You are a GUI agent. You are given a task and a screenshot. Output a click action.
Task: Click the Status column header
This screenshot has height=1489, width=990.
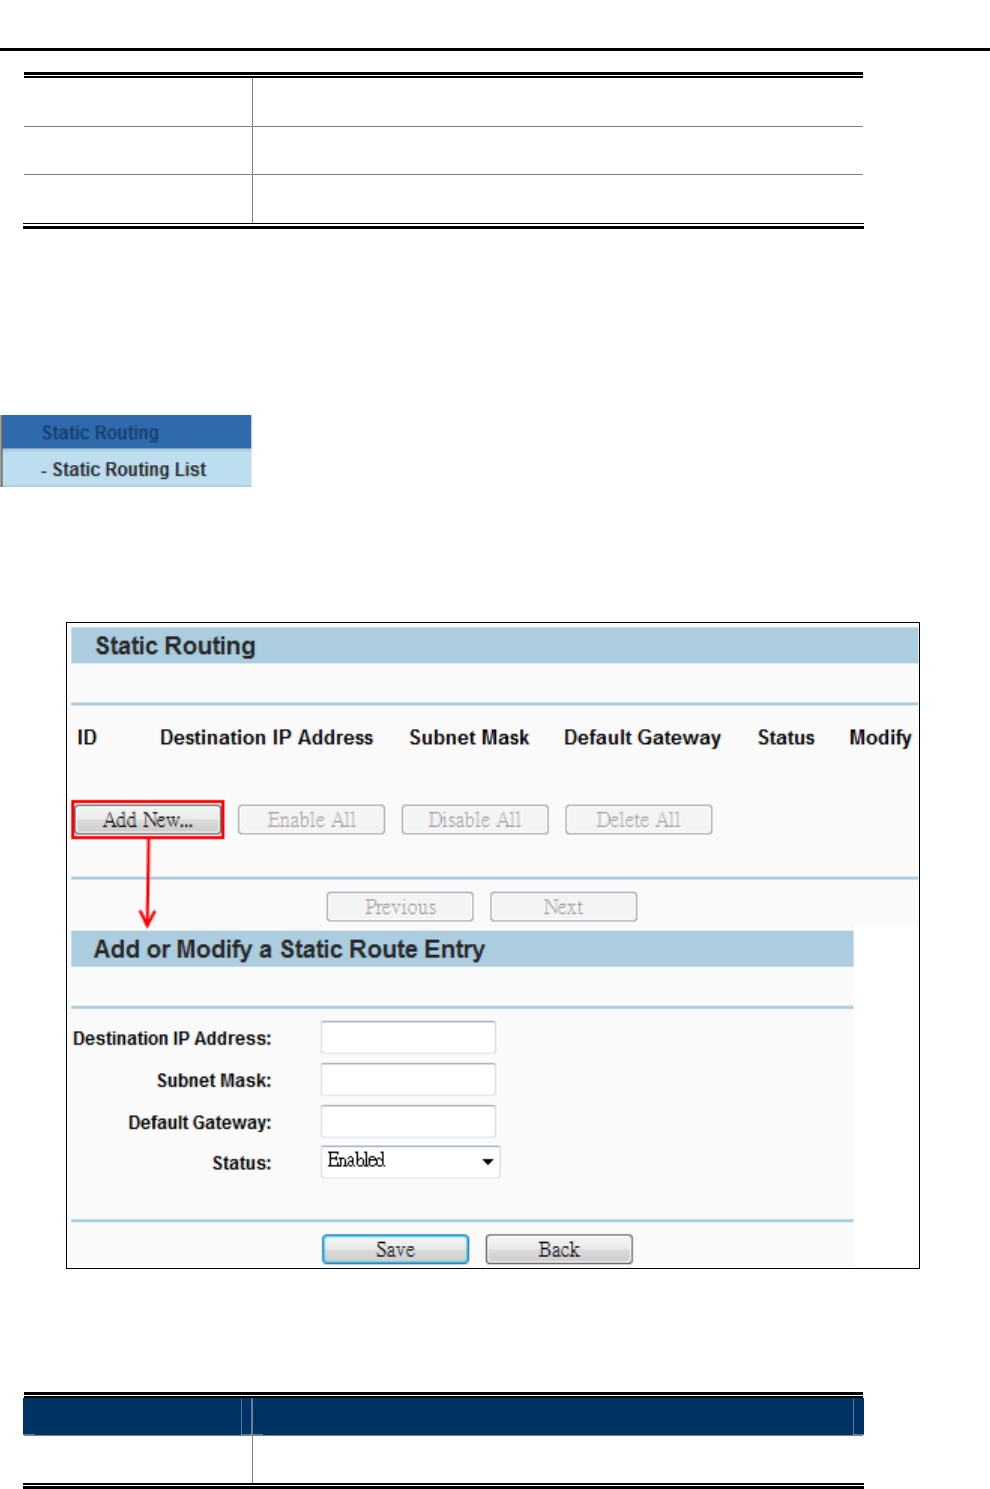786,738
